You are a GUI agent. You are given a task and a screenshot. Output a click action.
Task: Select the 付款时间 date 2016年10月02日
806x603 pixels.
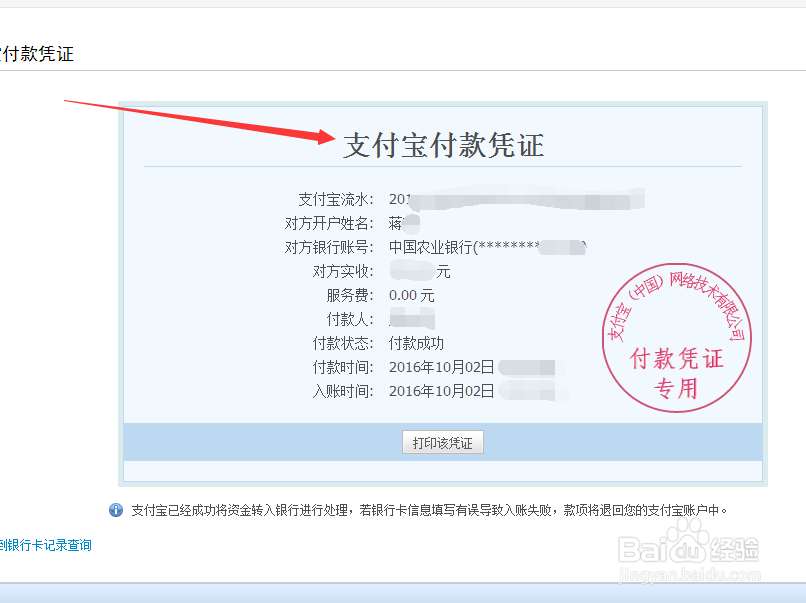(x=442, y=367)
